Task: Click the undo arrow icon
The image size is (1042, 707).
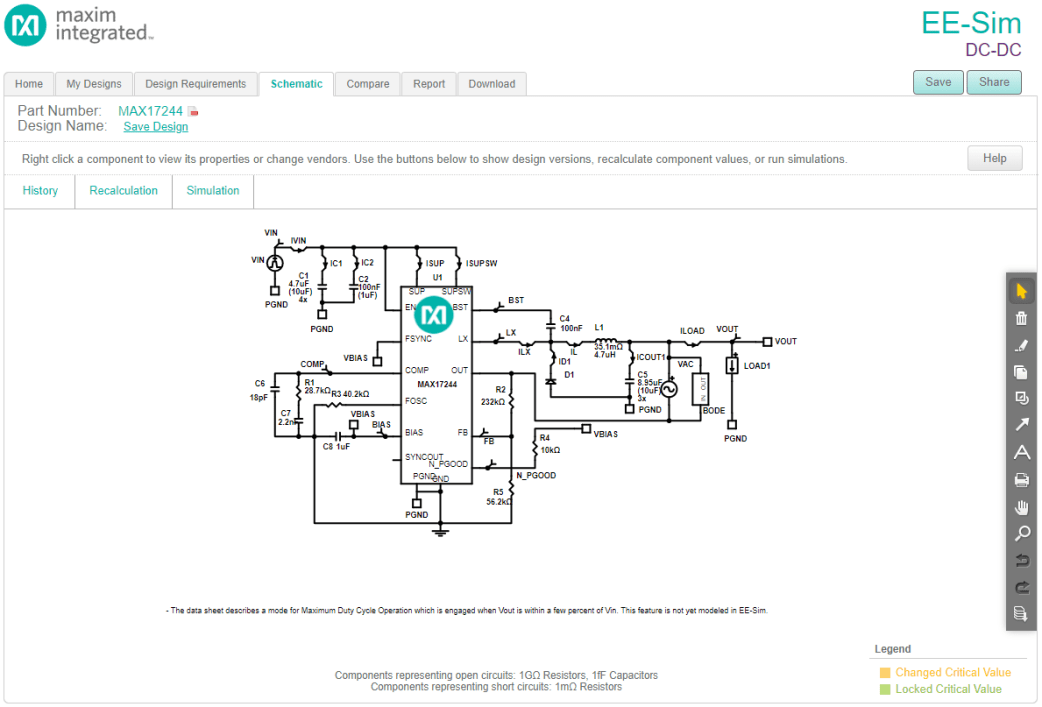Action: point(1021,560)
